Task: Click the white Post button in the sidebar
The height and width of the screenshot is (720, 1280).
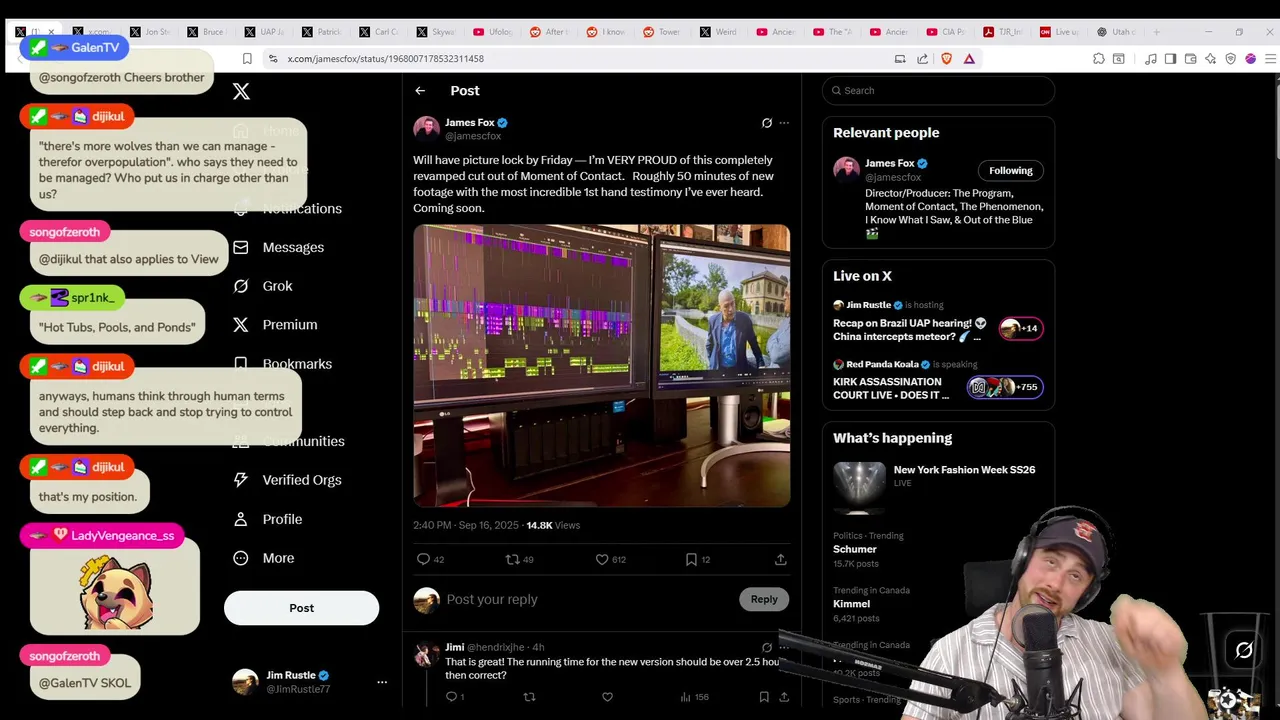Action: pyautogui.click(x=301, y=608)
